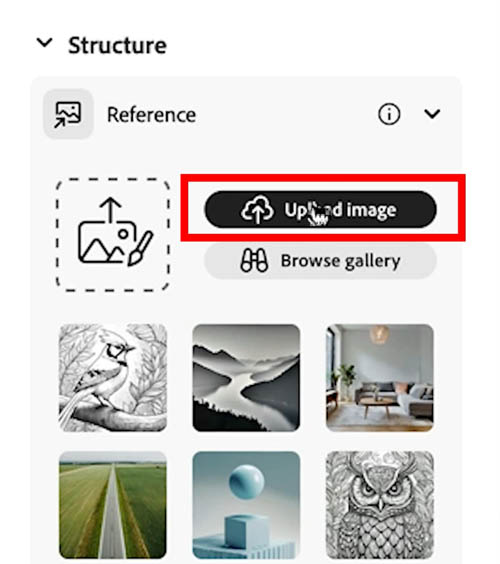Expand the Reference dropdown chevron
500x564 pixels.
[432, 114]
